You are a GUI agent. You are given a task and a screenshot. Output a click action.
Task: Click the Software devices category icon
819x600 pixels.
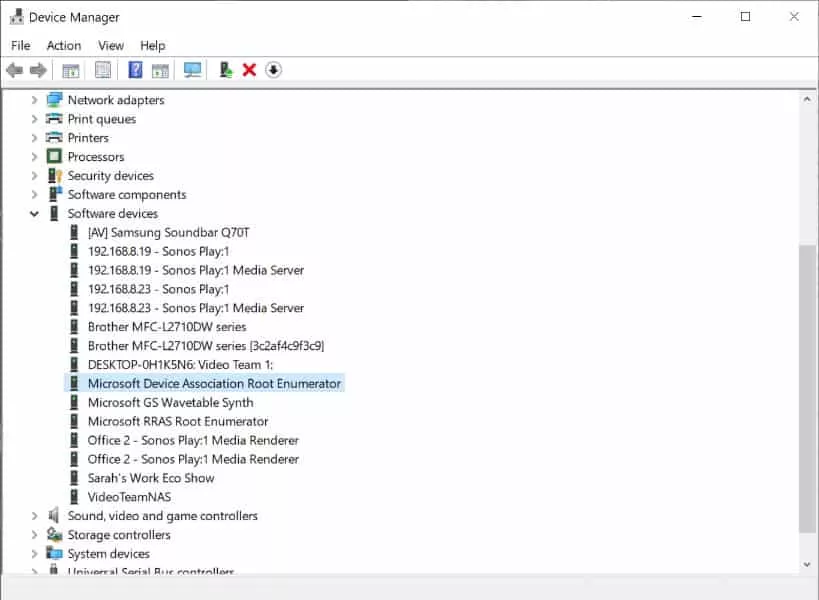(54, 214)
